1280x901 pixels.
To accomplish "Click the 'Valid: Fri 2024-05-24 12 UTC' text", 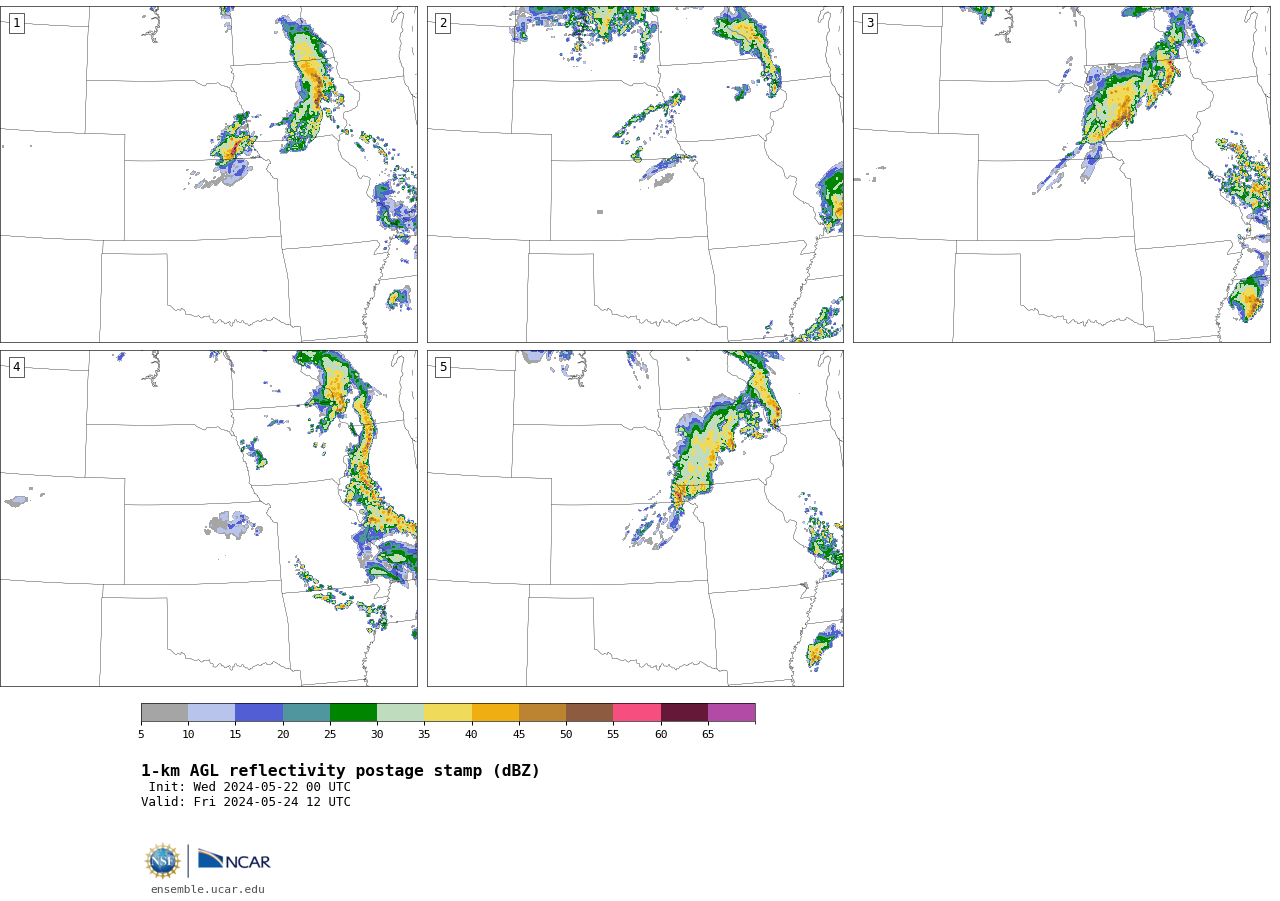I will click(246, 802).
